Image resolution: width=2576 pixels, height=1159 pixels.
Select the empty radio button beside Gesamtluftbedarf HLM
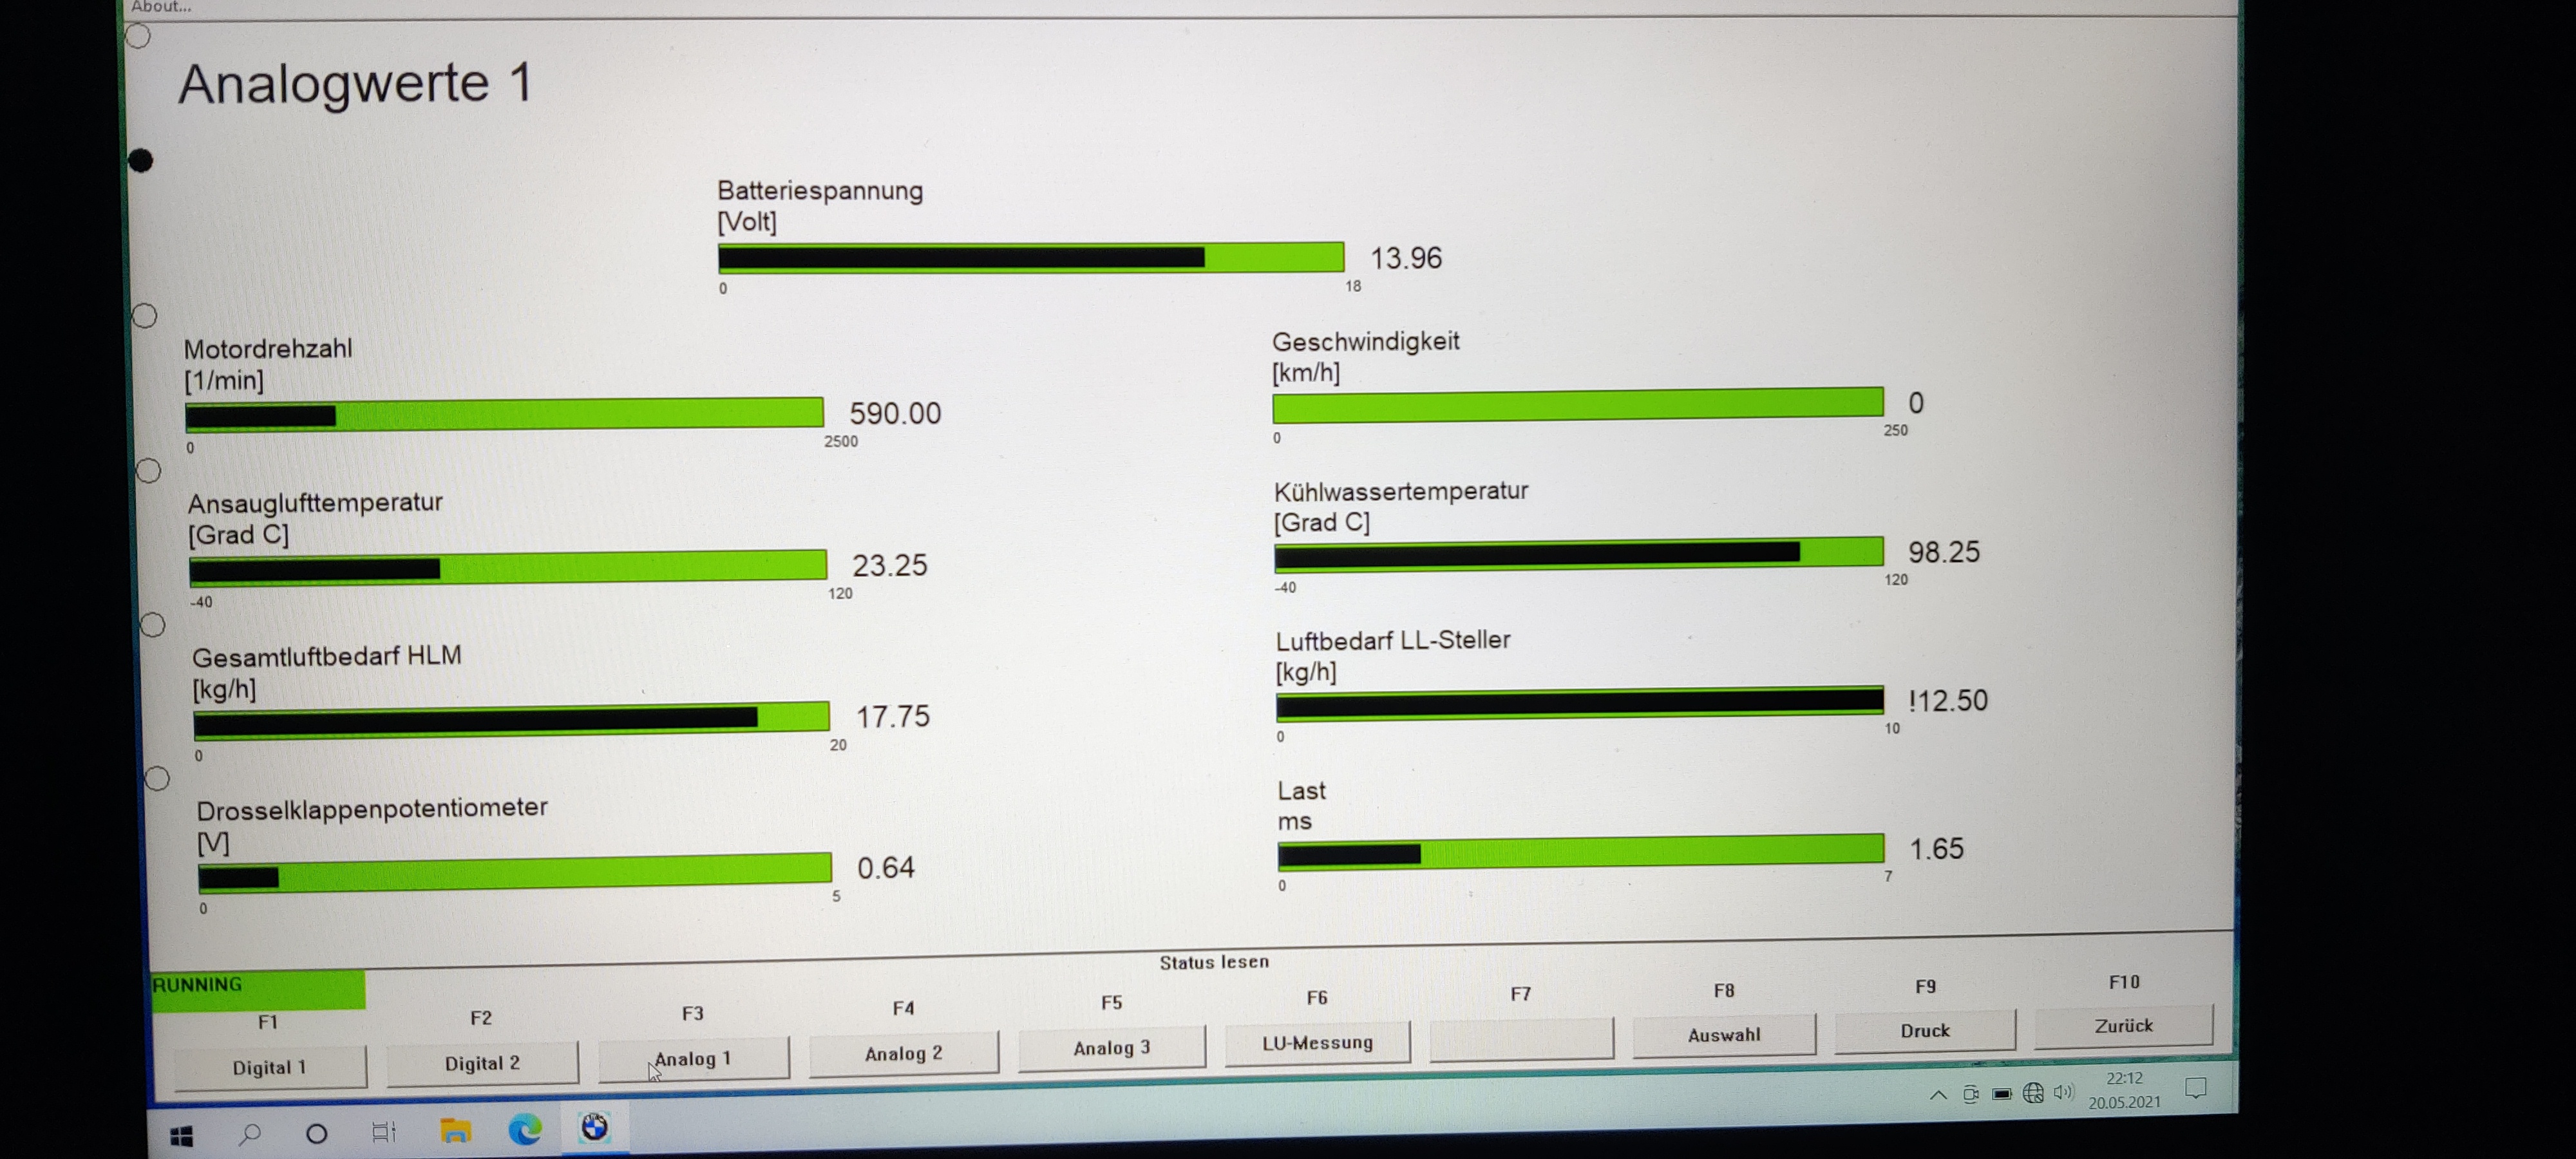coord(153,625)
